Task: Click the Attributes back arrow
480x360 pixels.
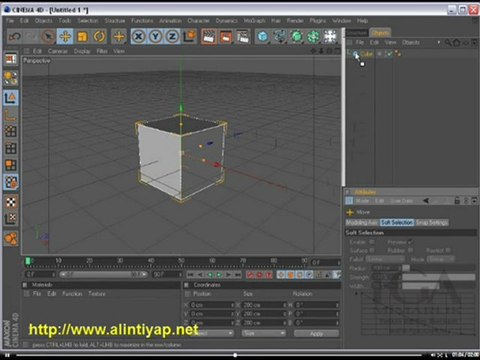Action: [x=426, y=201]
